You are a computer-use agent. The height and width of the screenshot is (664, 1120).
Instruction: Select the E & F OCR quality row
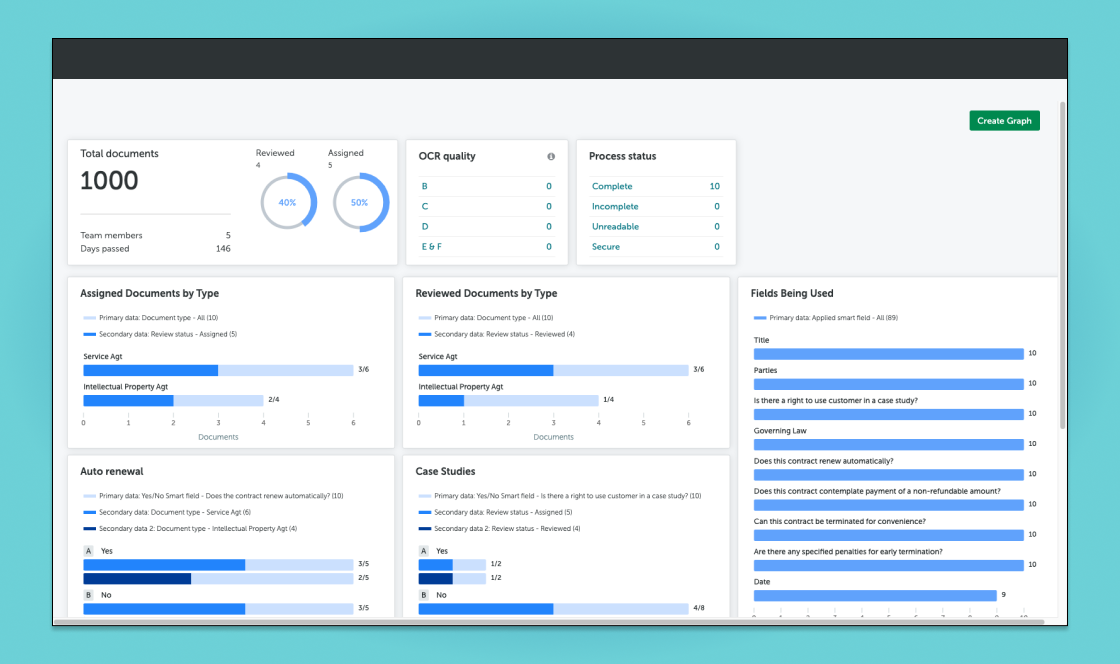[432, 247]
